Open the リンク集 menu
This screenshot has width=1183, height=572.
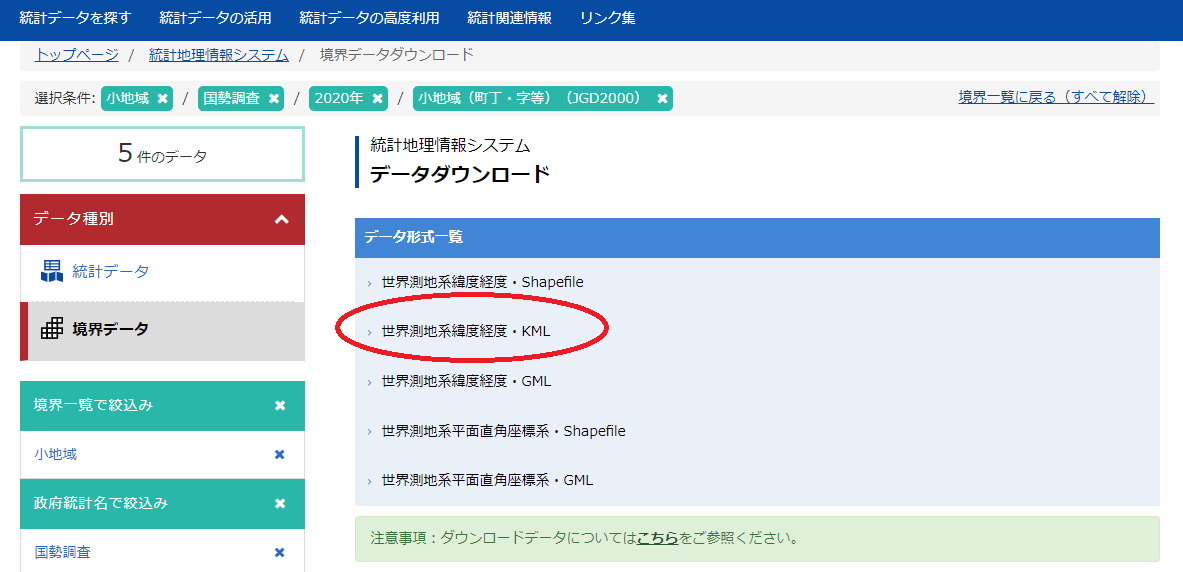[607, 18]
